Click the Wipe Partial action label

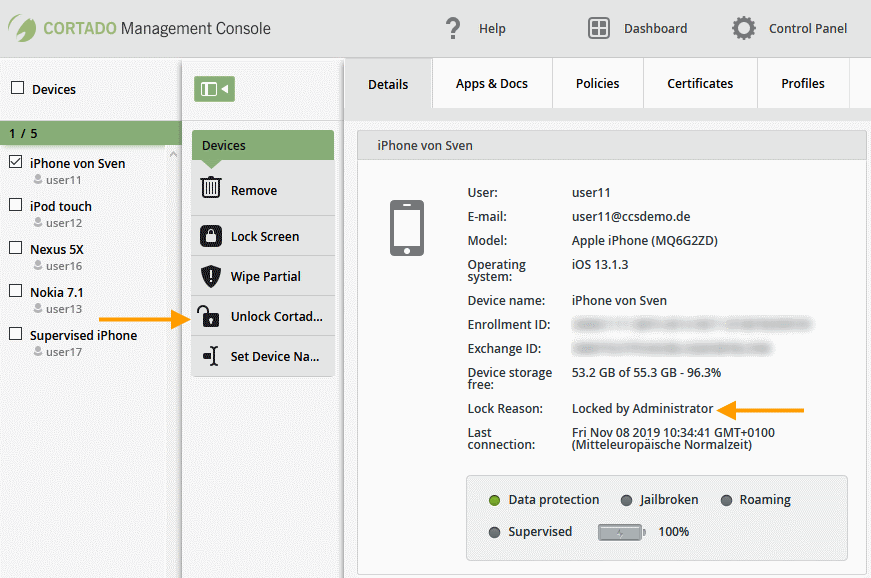point(266,277)
